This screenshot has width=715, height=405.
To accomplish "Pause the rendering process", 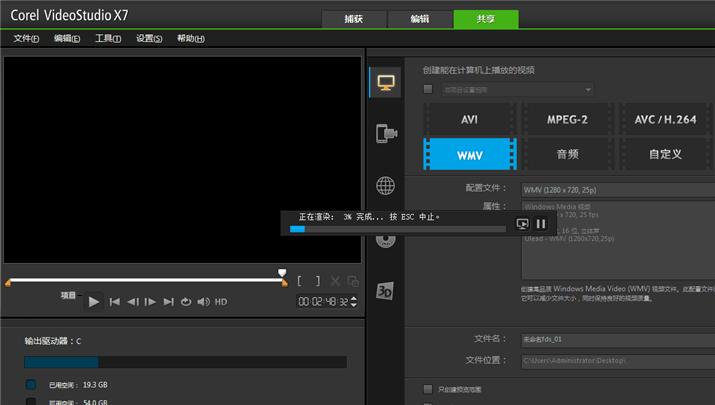I will [x=541, y=224].
